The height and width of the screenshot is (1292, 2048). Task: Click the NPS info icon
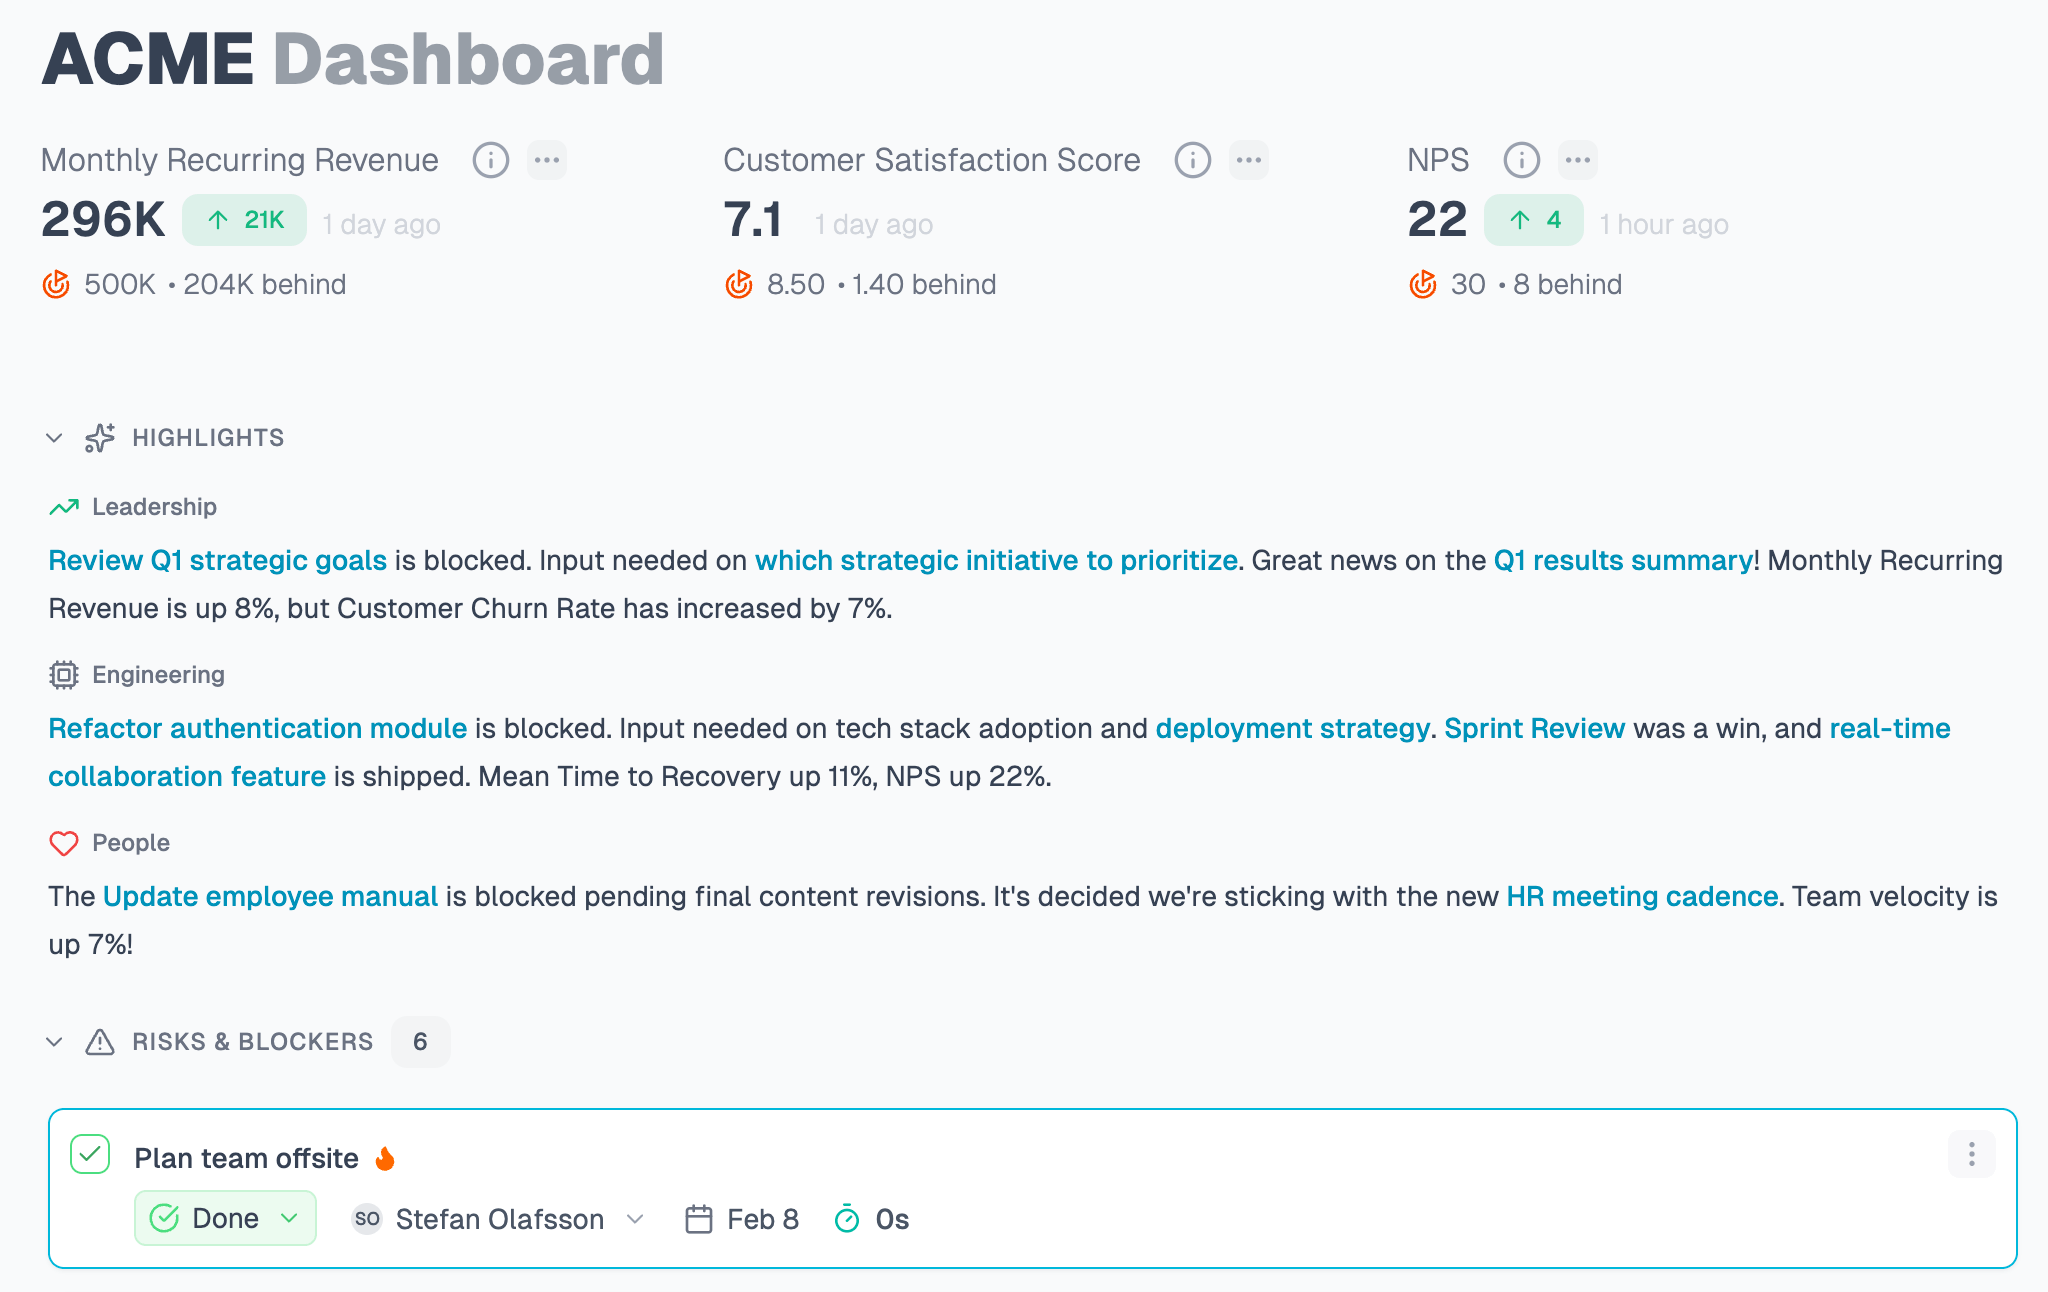coord(1521,160)
